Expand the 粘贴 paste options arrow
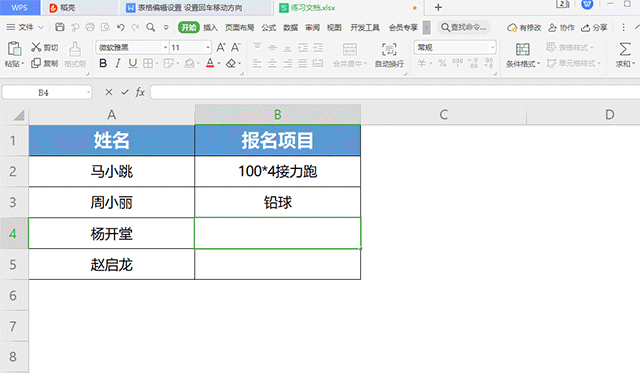The image size is (640, 373). [22, 64]
